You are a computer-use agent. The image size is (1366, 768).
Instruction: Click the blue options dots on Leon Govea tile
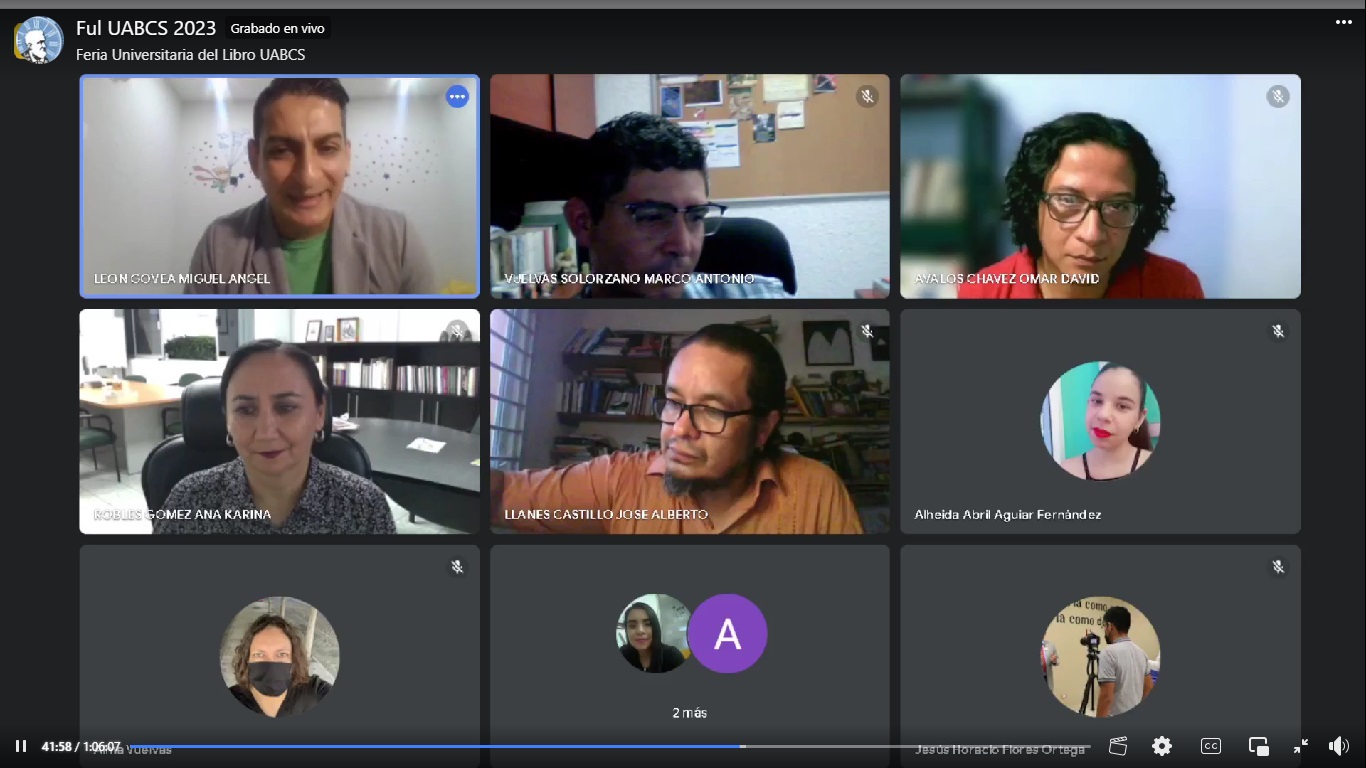coord(457,97)
